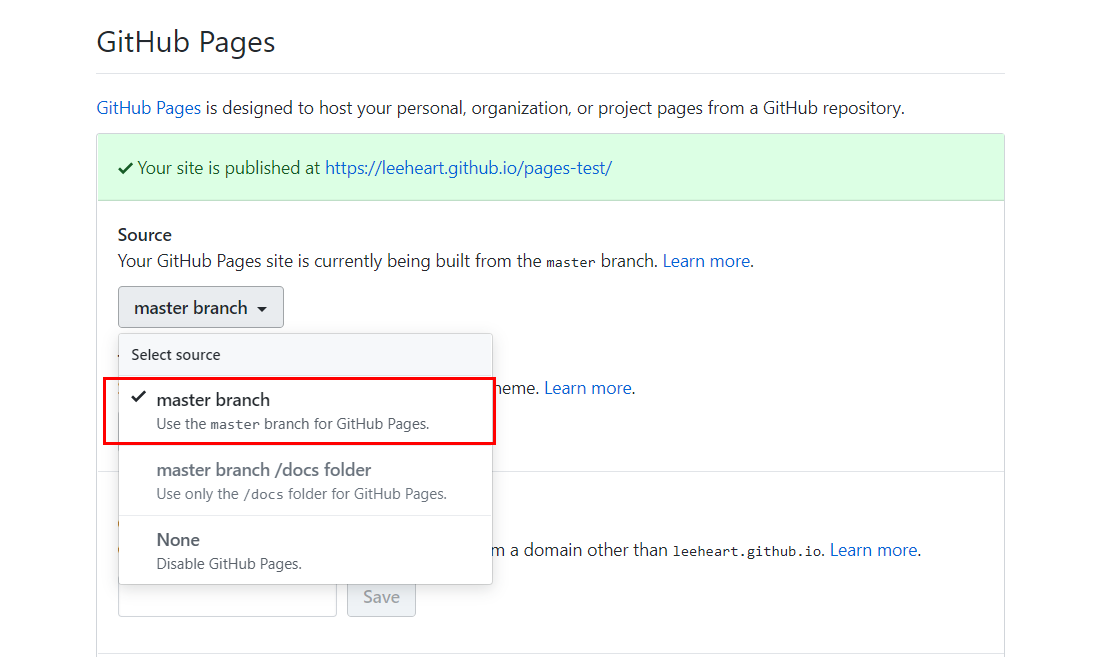Click the 'Source' section label
This screenshot has height=657, width=1103.
(145, 235)
